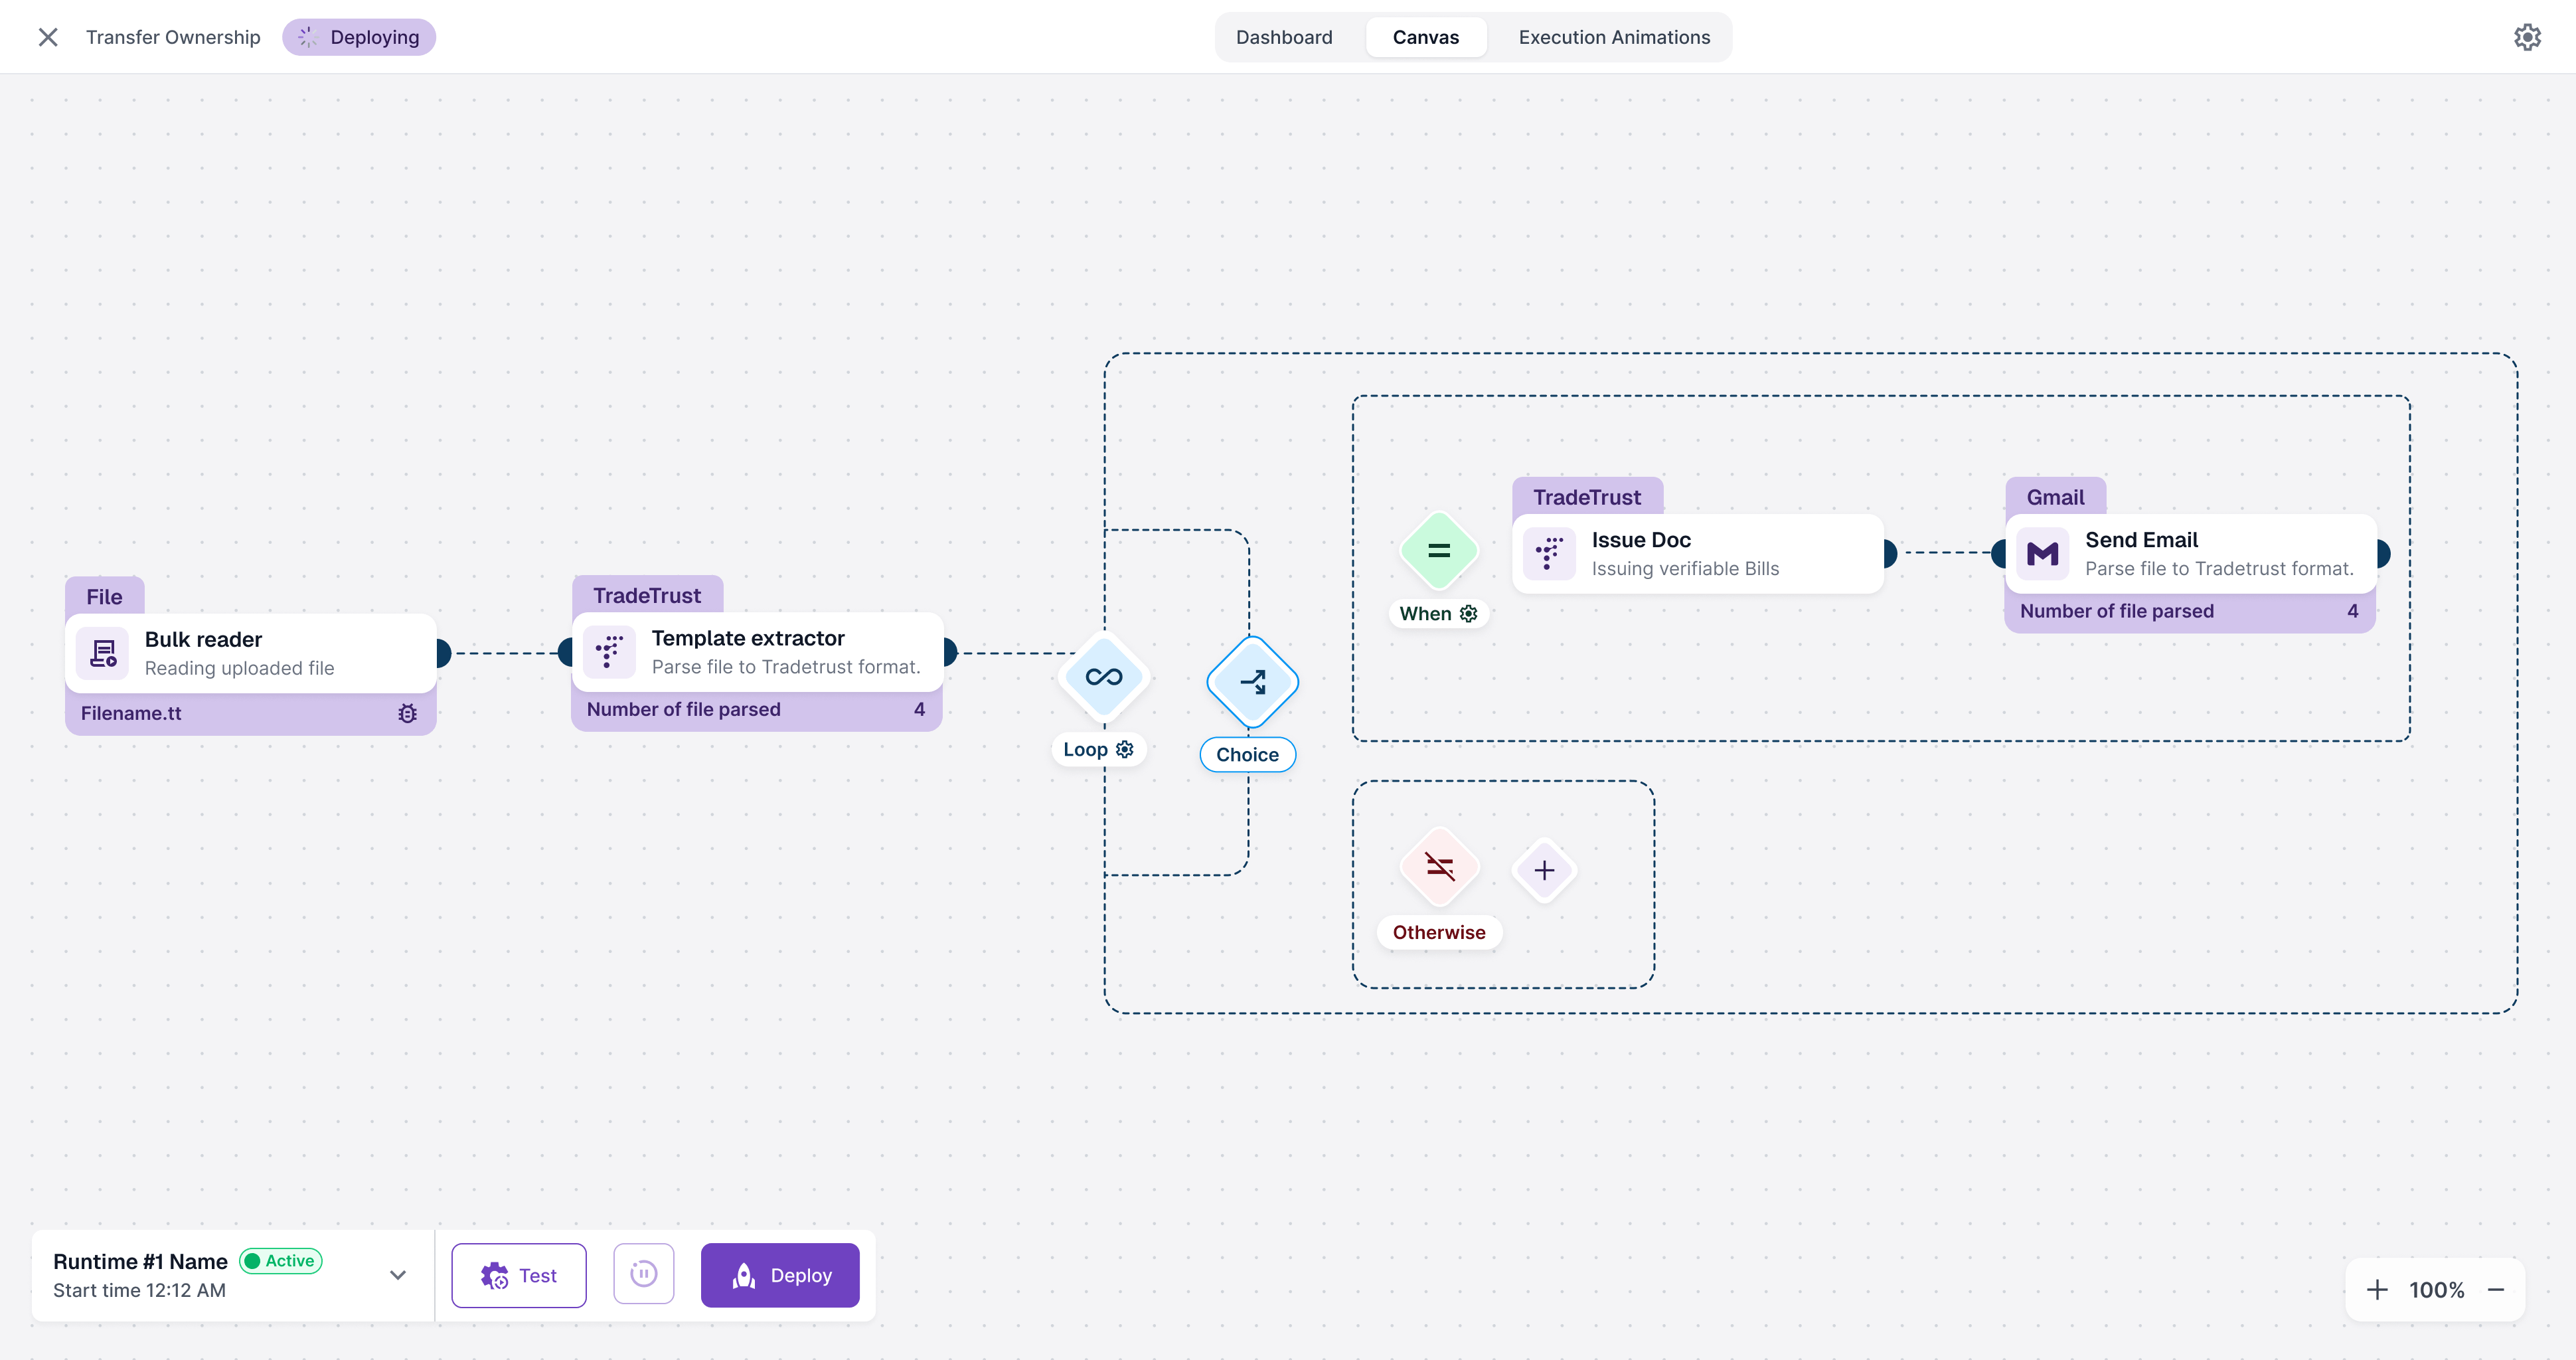This screenshot has height=1360, width=2576.
Task: Click the 100% zoom level
Action: pyautogui.click(x=2437, y=1290)
